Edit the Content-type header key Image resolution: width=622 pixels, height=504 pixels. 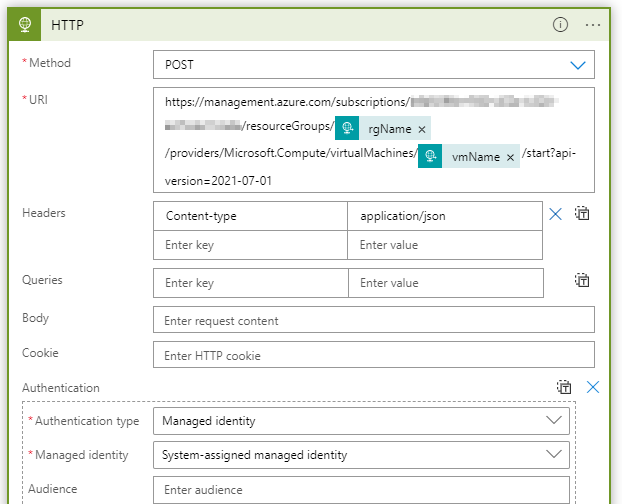click(250, 216)
